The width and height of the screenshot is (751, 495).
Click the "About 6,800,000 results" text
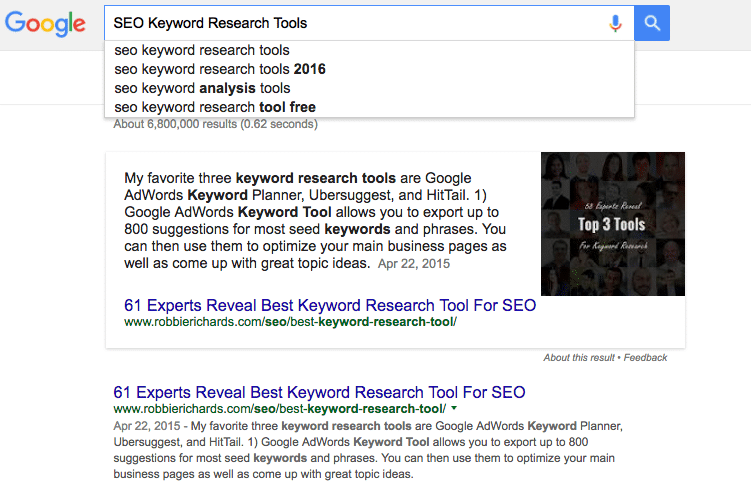coord(216,124)
